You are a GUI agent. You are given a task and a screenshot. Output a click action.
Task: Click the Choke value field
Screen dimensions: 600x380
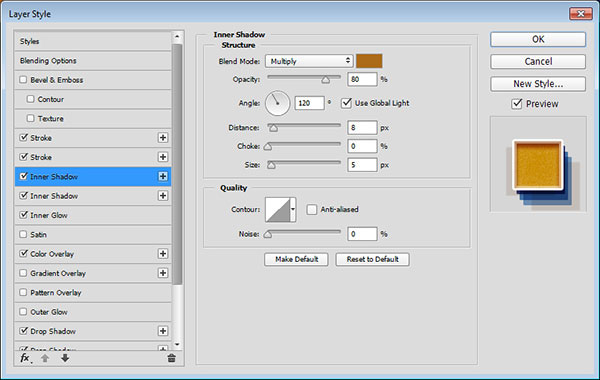(x=362, y=146)
